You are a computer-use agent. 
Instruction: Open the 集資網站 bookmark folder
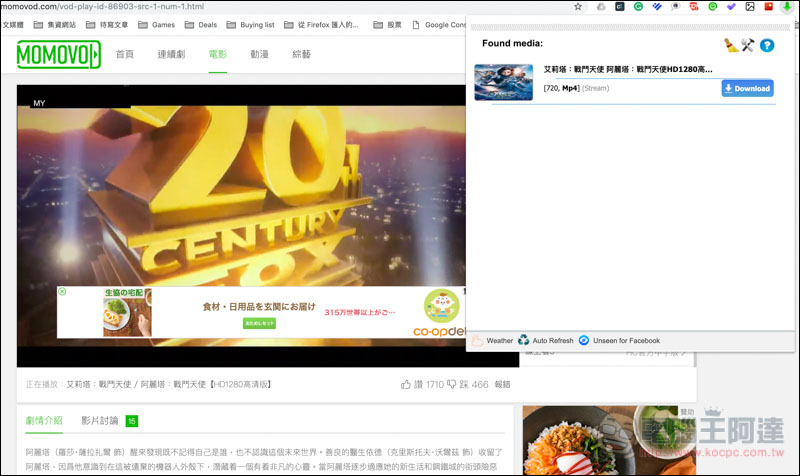tap(55, 24)
